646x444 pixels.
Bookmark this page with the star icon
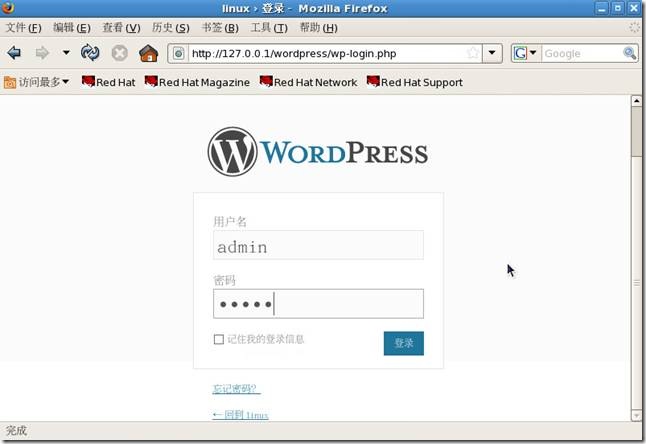pyautogui.click(x=473, y=53)
